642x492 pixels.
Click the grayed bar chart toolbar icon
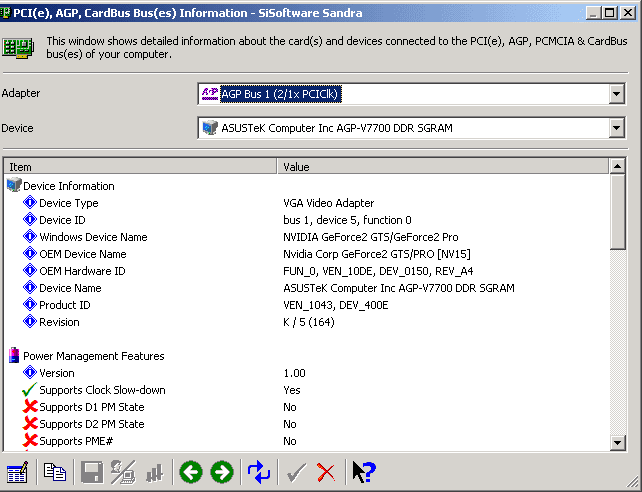(x=155, y=473)
